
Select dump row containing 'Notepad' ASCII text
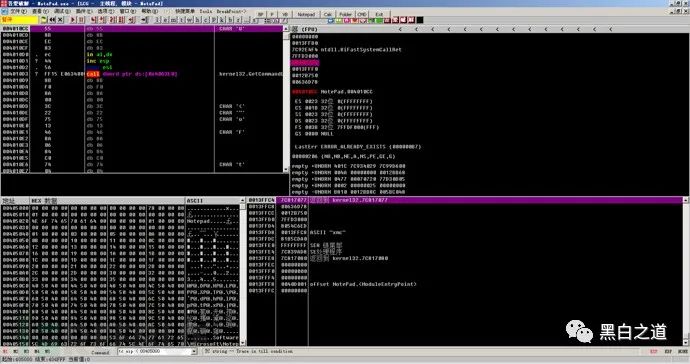point(120,221)
